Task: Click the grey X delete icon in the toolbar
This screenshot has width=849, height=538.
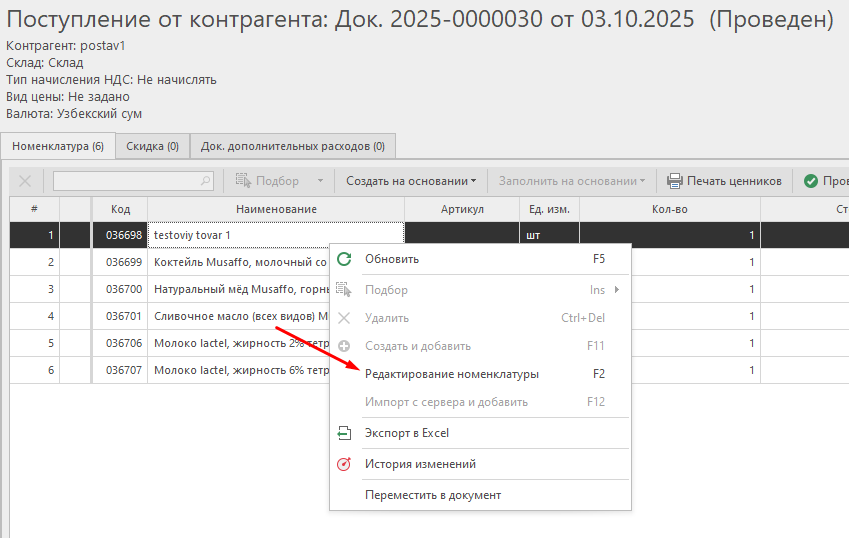Action: (25, 181)
